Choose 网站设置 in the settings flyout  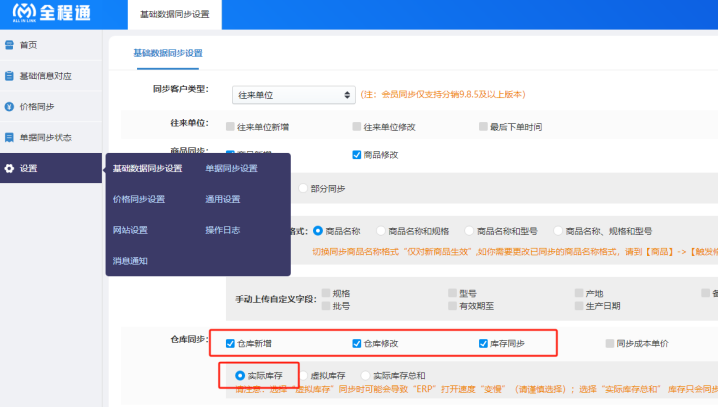coord(130,230)
